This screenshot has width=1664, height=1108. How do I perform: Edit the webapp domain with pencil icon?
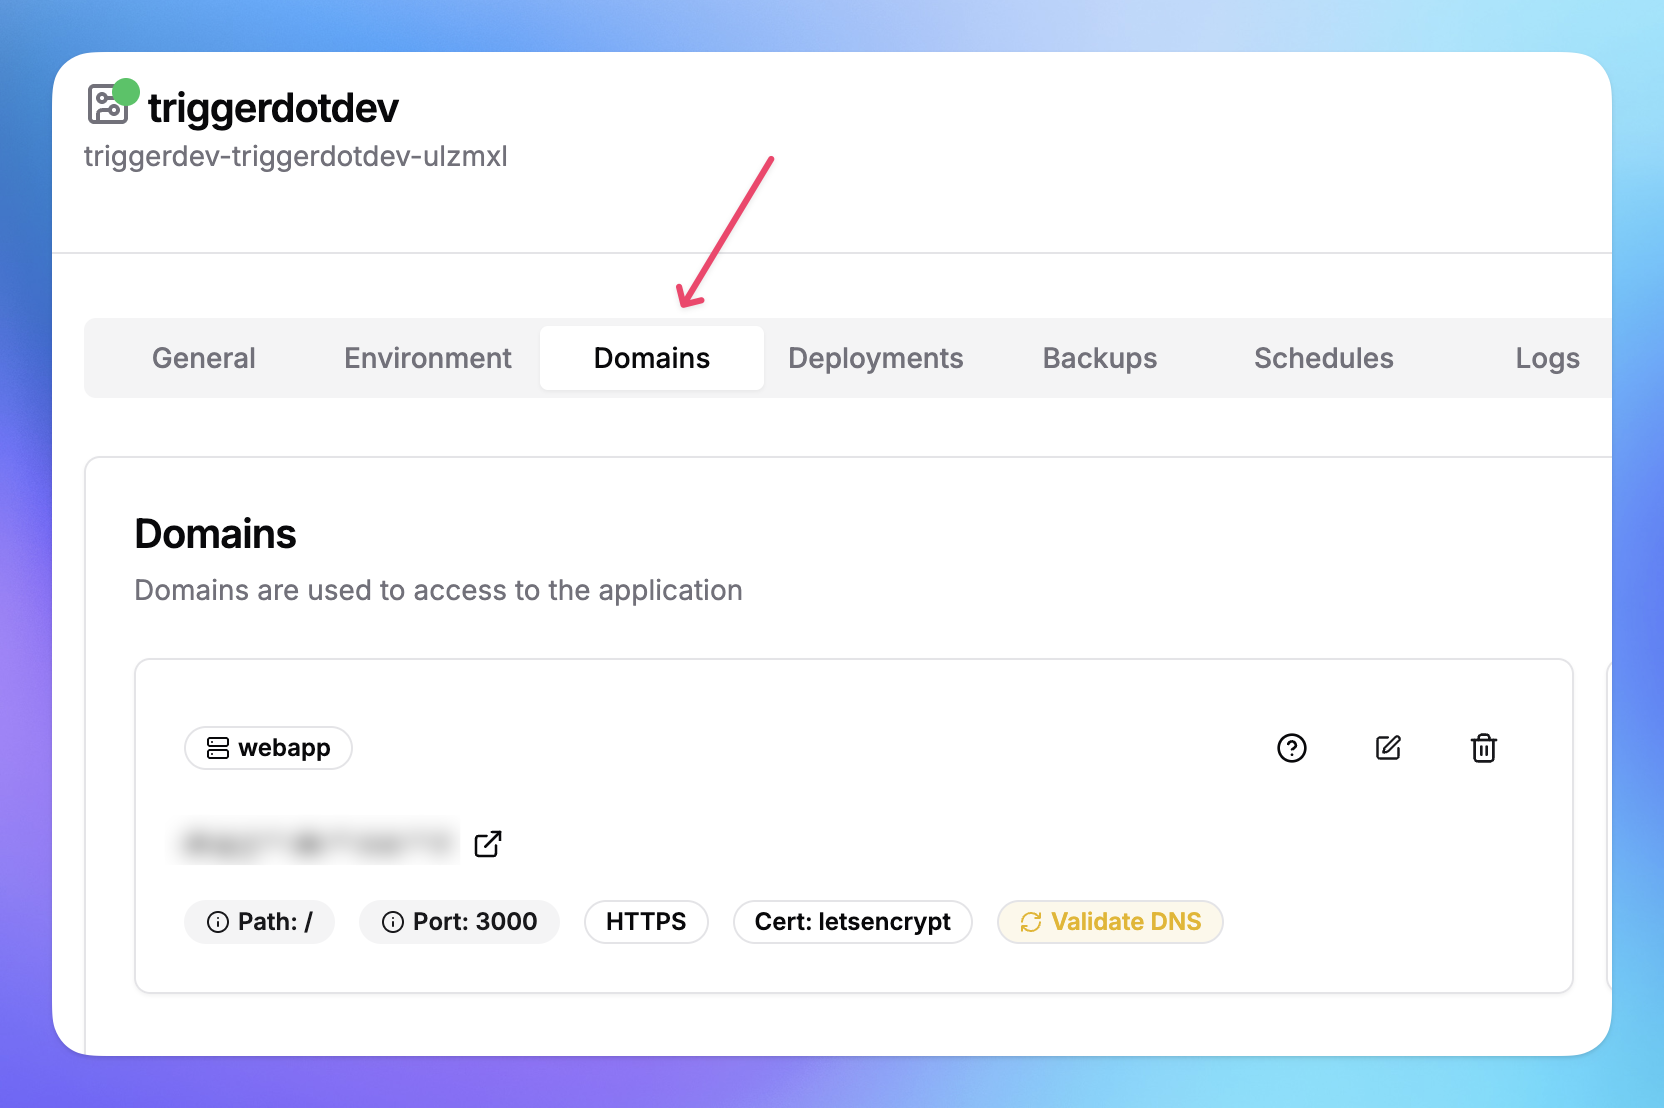point(1388,748)
